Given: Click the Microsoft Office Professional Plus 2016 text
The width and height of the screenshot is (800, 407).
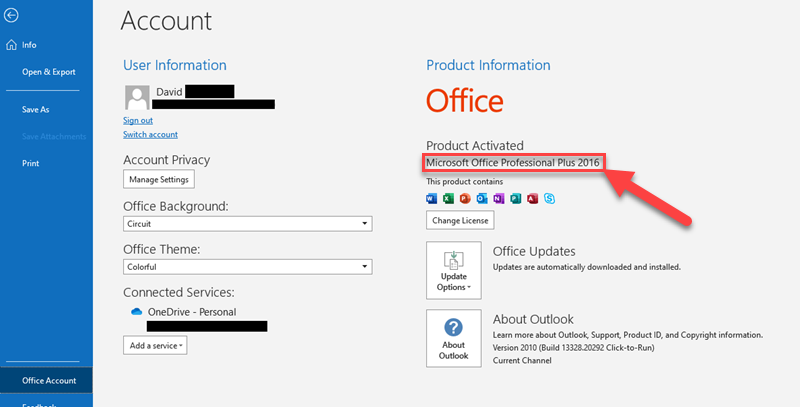Looking at the screenshot, I should tap(512, 163).
